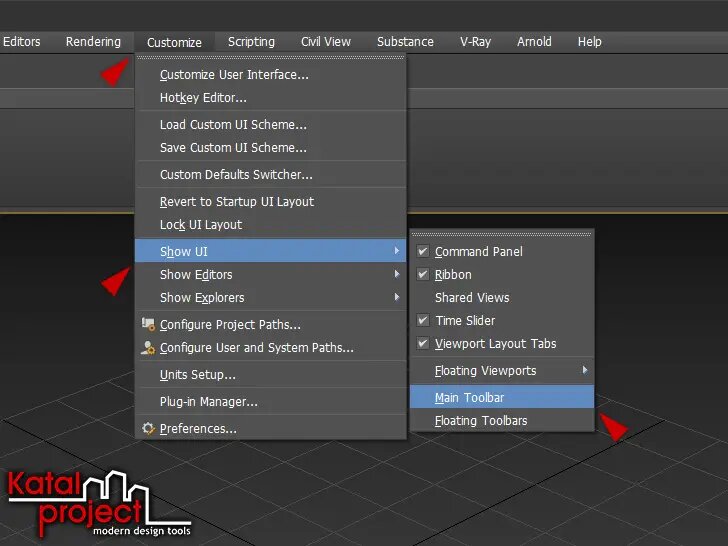The width and height of the screenshot is (728, 546).
Task: Open the V-Ray menu
Action: [x=475, y=42]
